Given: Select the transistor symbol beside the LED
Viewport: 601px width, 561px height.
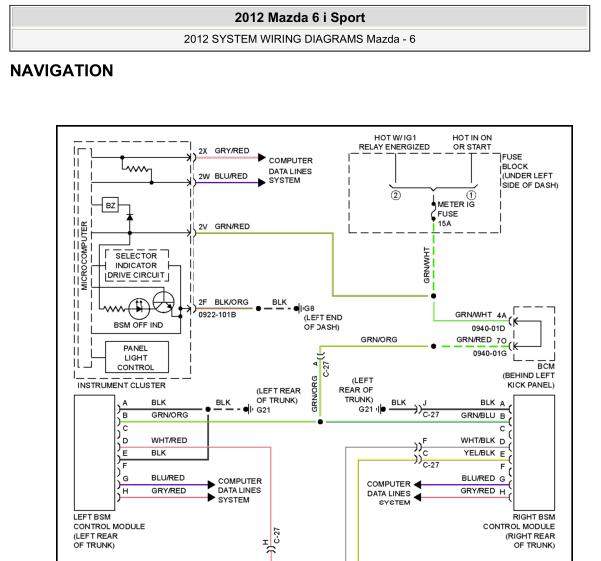Looking at the screenshot, I should point(164,302).
